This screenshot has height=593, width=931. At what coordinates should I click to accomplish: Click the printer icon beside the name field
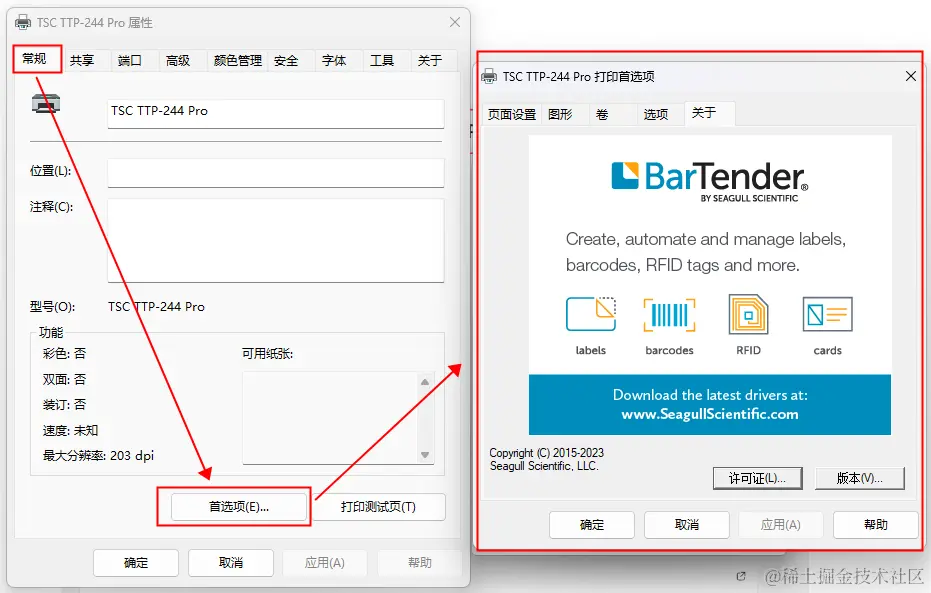coord(46,104)
